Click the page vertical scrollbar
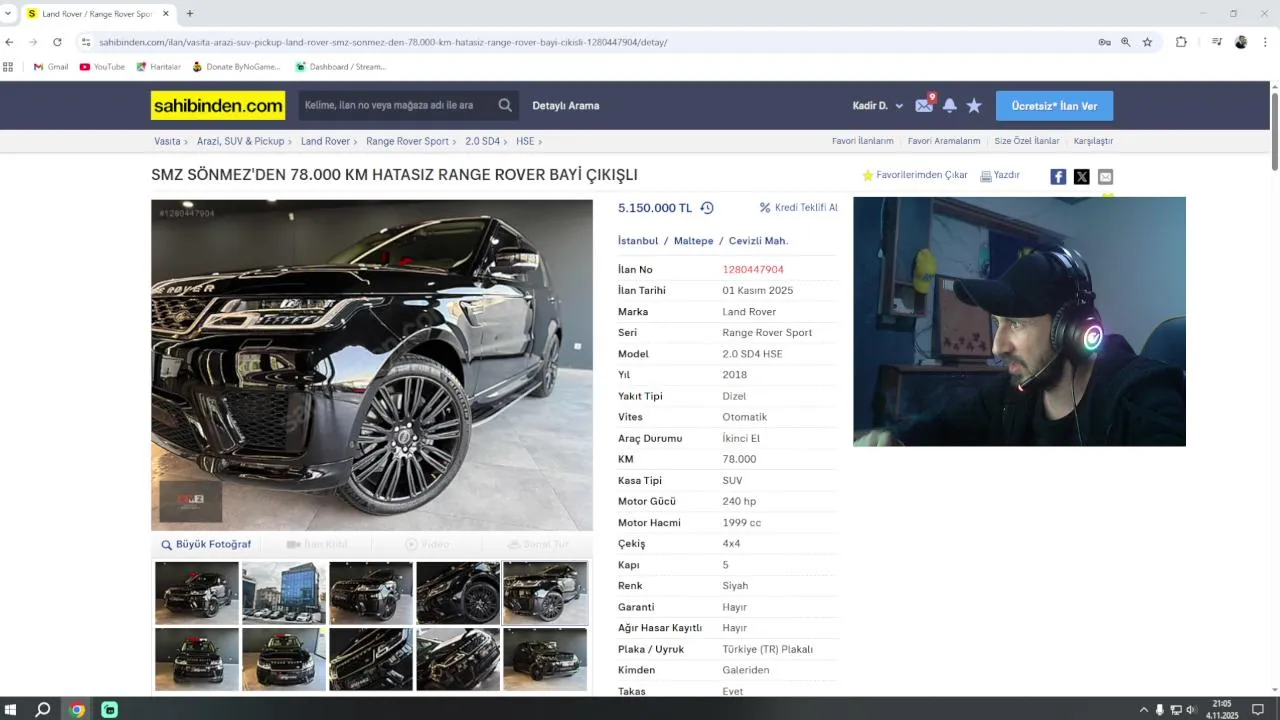 tap(1275, 130)
